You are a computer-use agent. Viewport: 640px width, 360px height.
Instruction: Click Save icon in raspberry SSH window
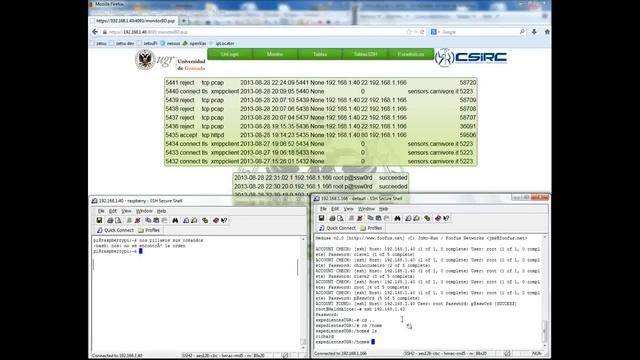pyautogui.click(x=99, y=220)
